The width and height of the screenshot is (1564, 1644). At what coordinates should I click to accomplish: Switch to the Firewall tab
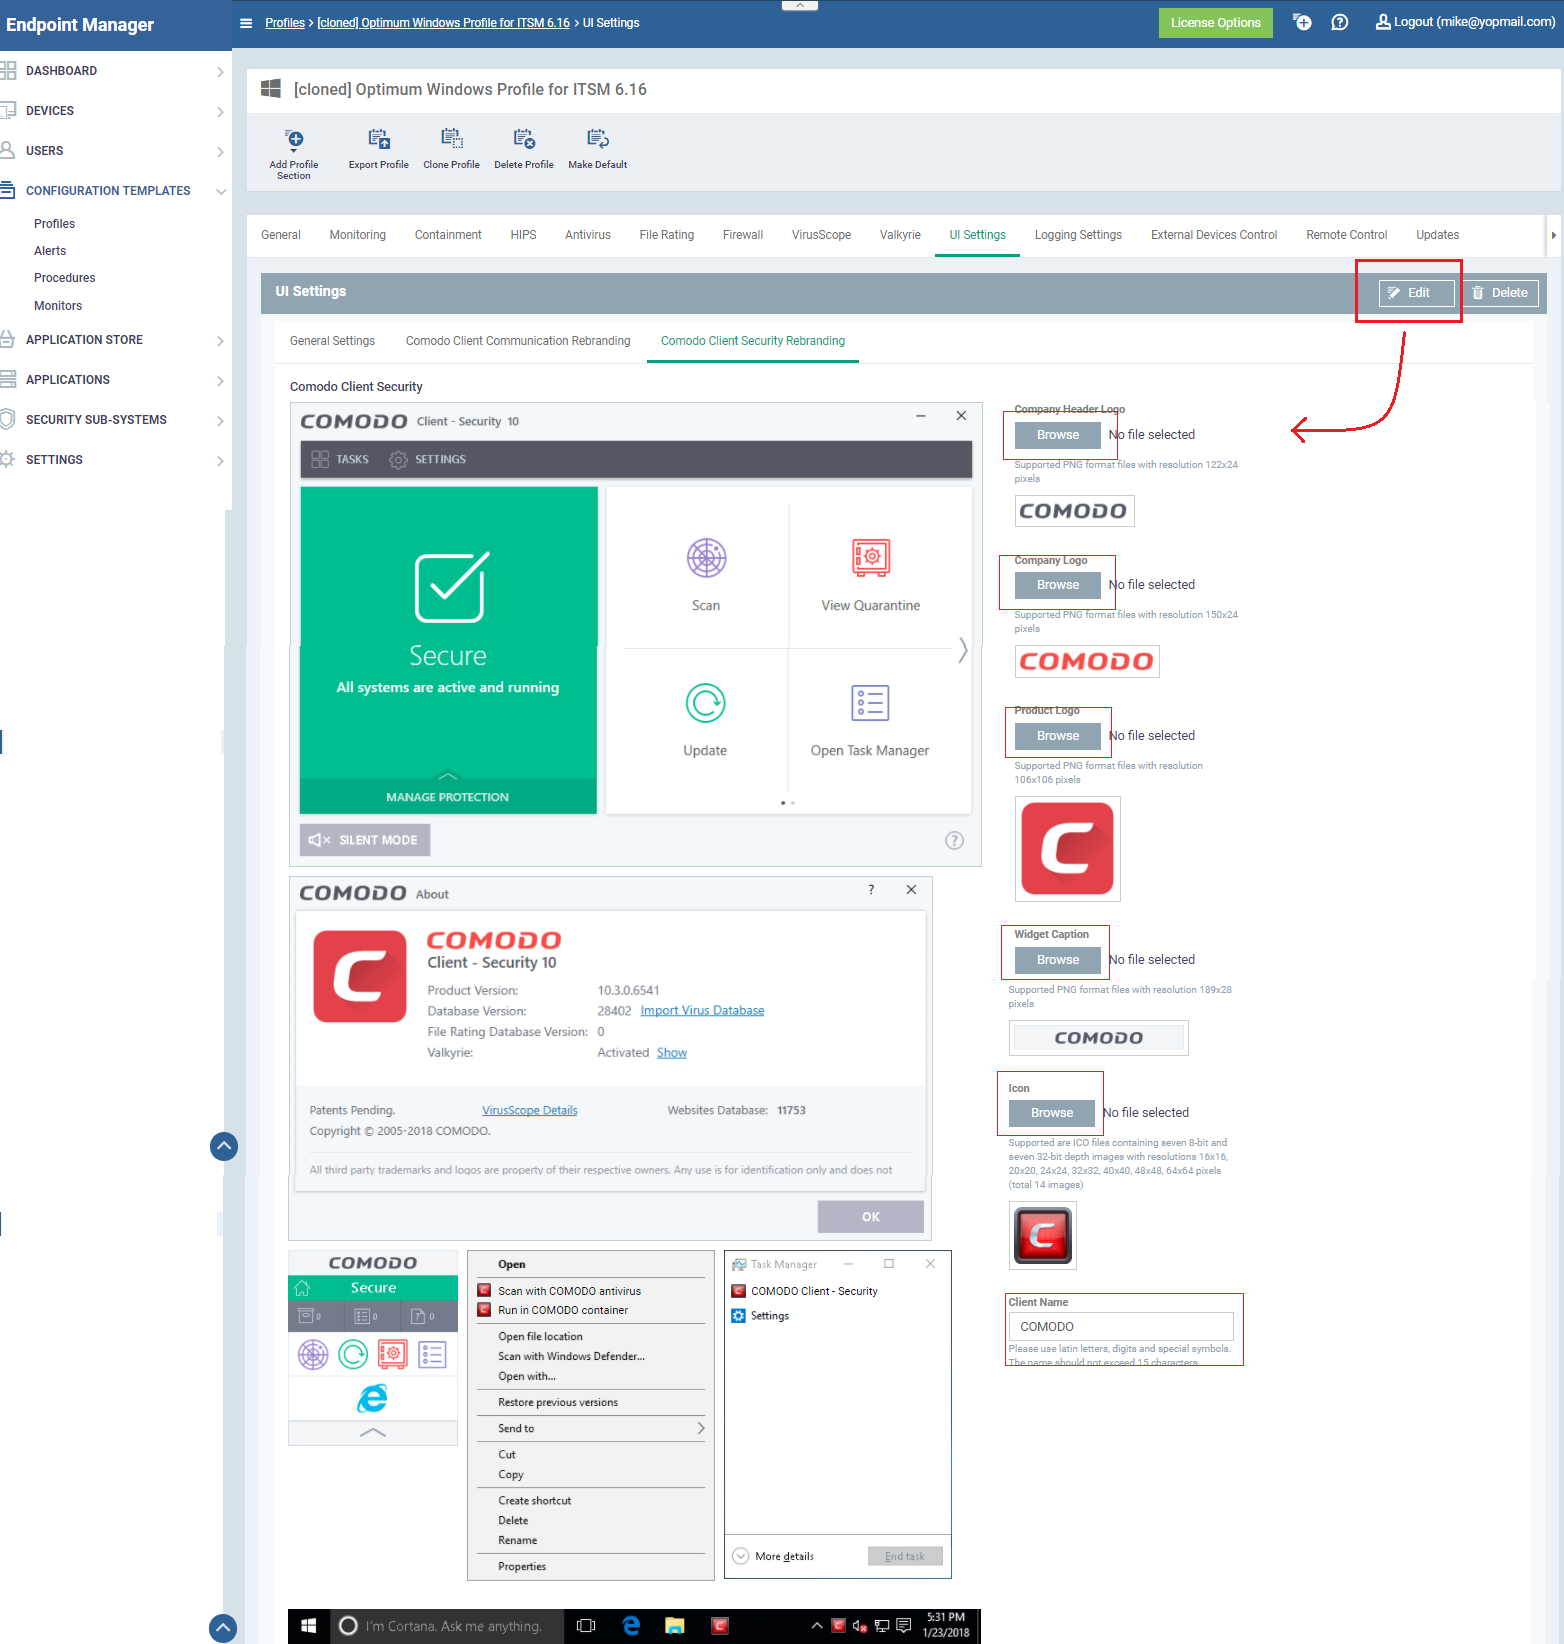pyautogui.click(x=743, y=235)
